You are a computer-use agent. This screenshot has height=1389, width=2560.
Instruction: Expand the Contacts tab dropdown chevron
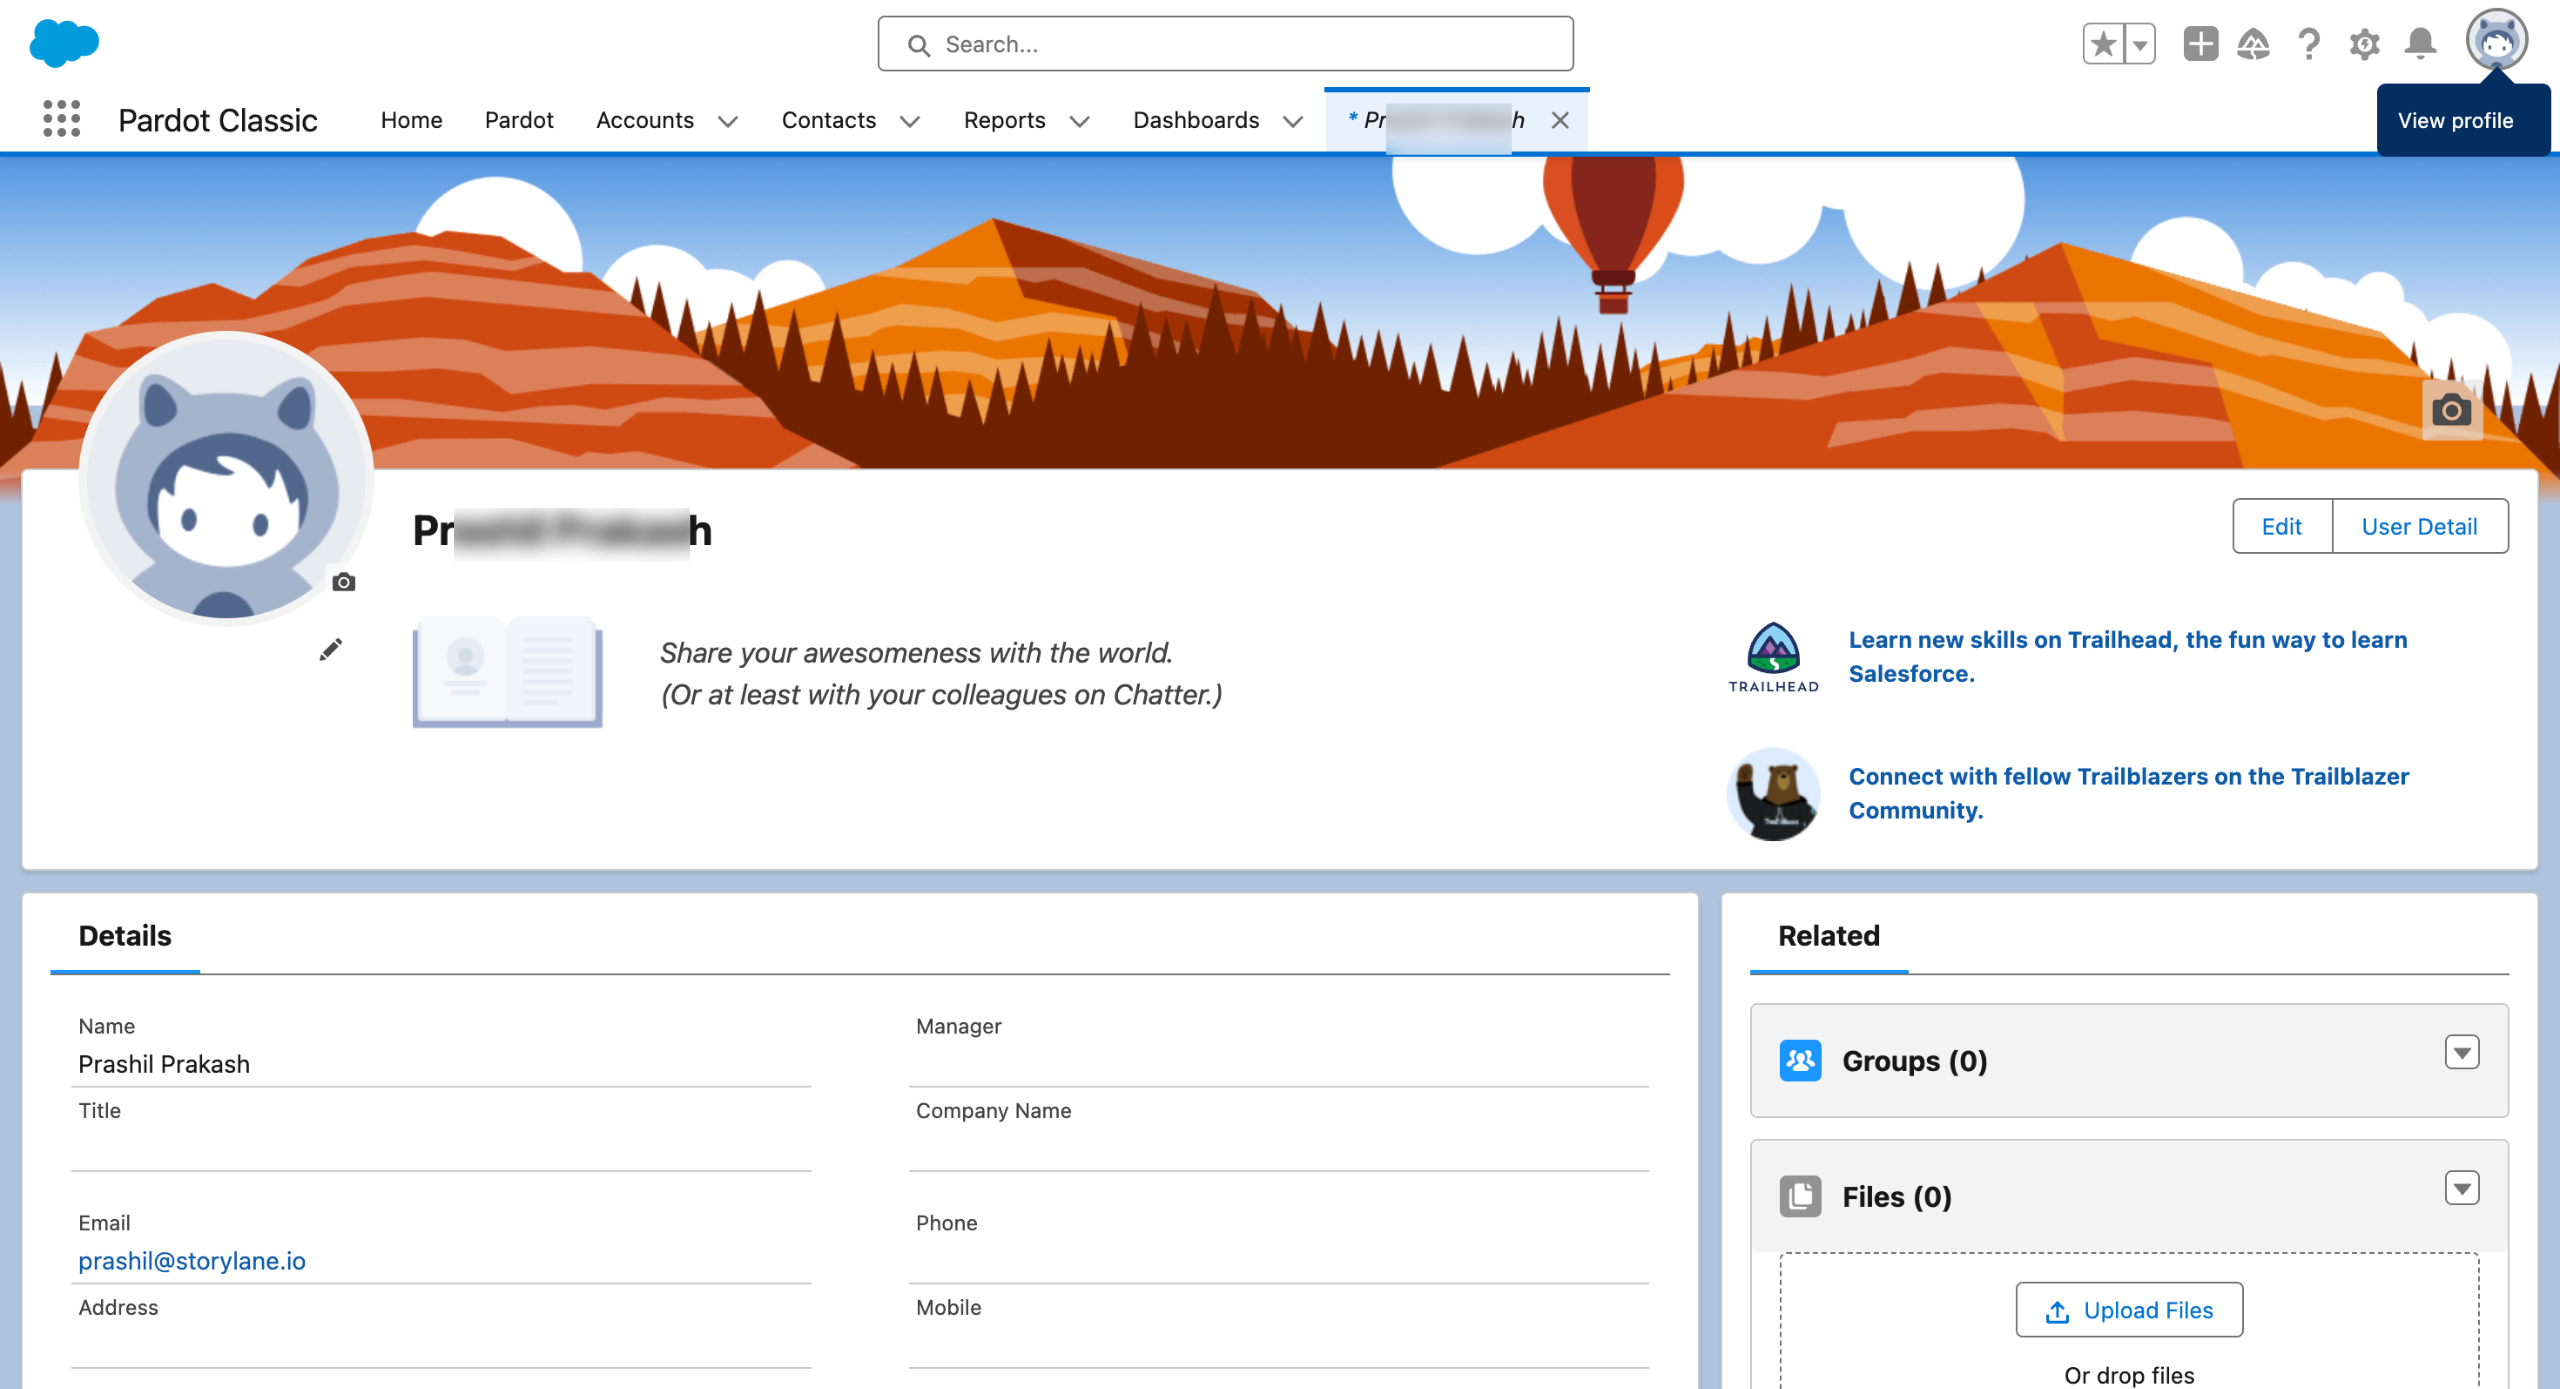[909, 121]
